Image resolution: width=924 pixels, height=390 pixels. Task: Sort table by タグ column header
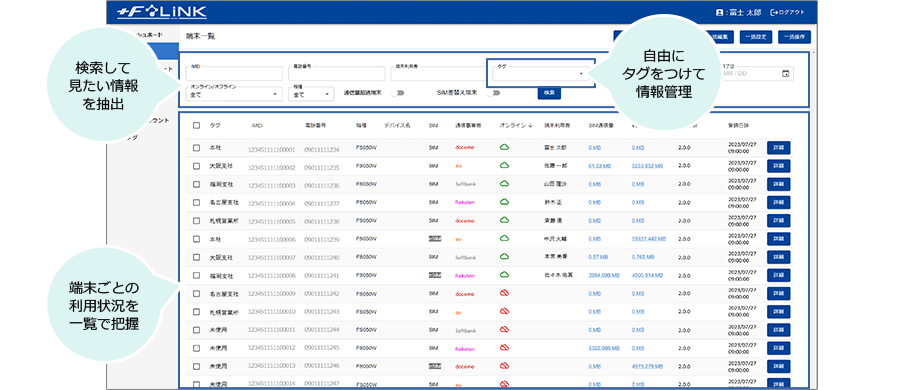pos(214,125)
